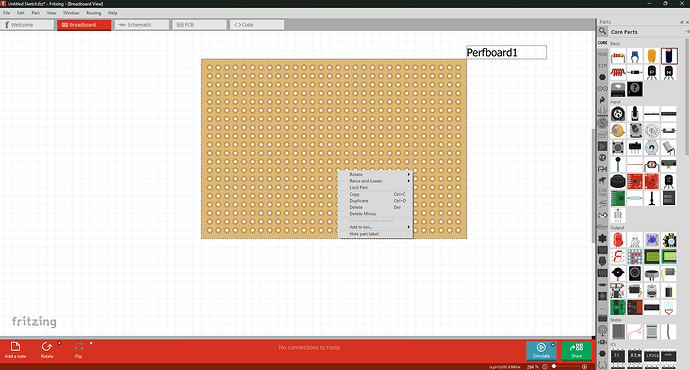Expand the Rotate submenu in the context menu
The image size is (690, 370).
pyautogui.click(x=375, y=174)
